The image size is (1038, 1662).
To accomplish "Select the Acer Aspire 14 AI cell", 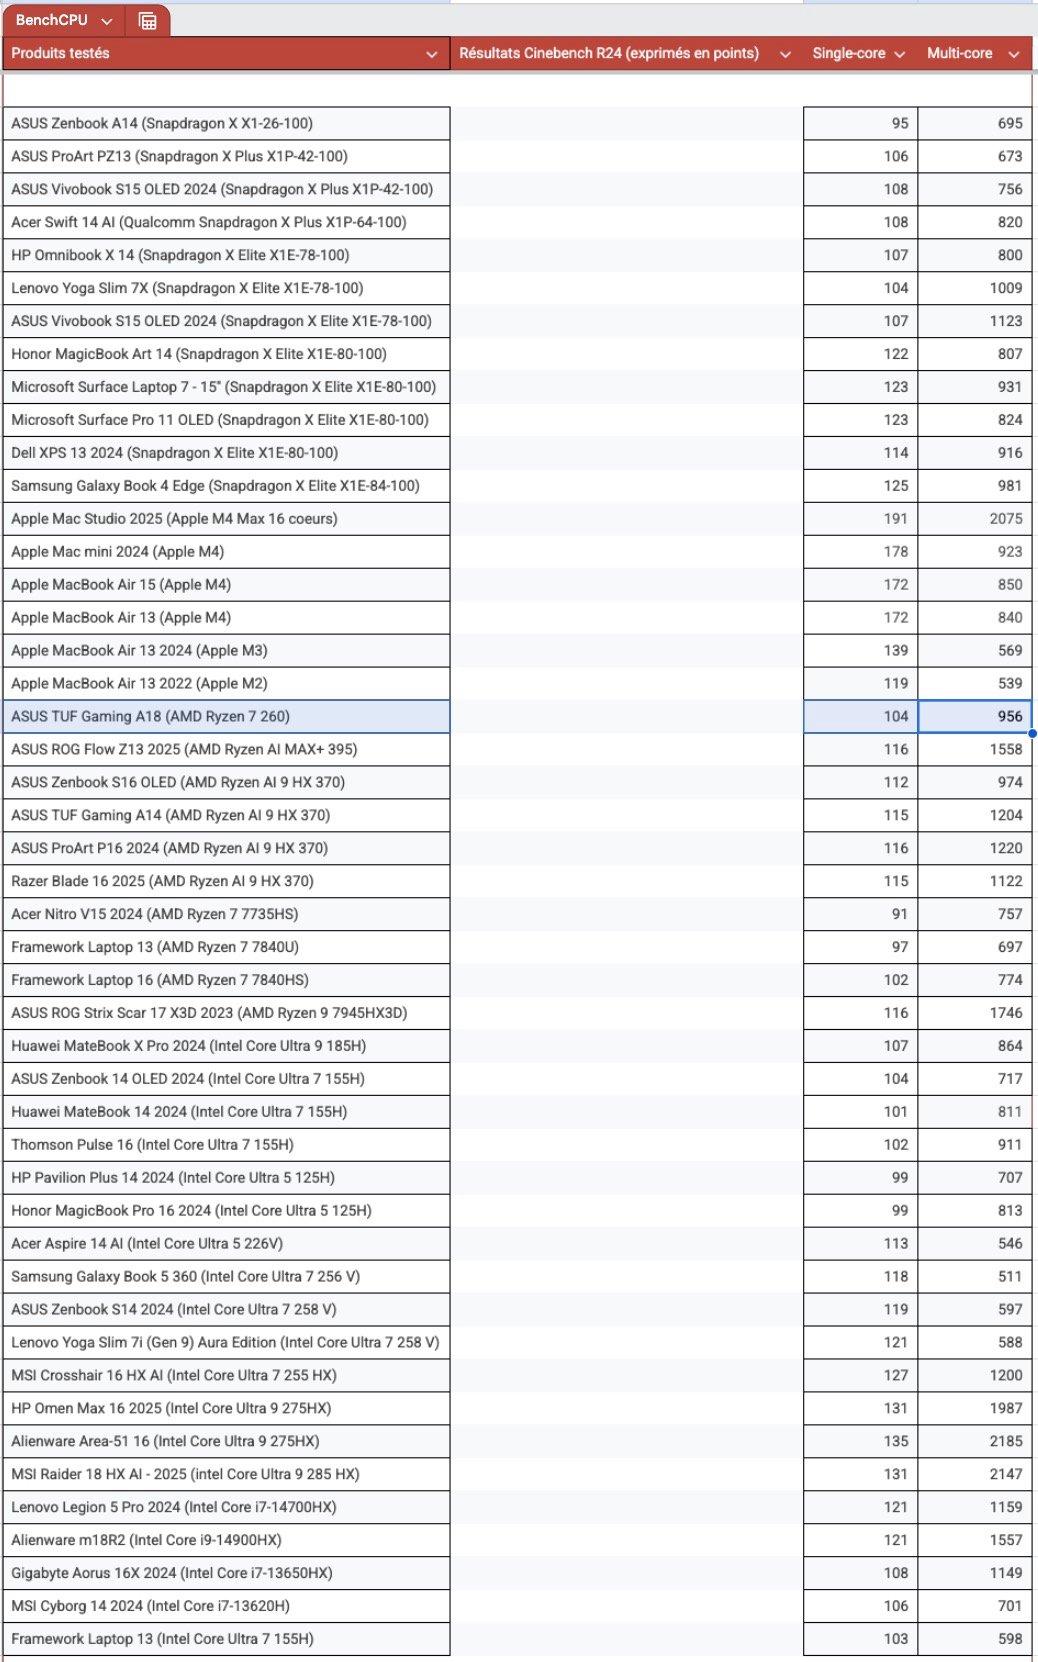I will (226, 1245).
